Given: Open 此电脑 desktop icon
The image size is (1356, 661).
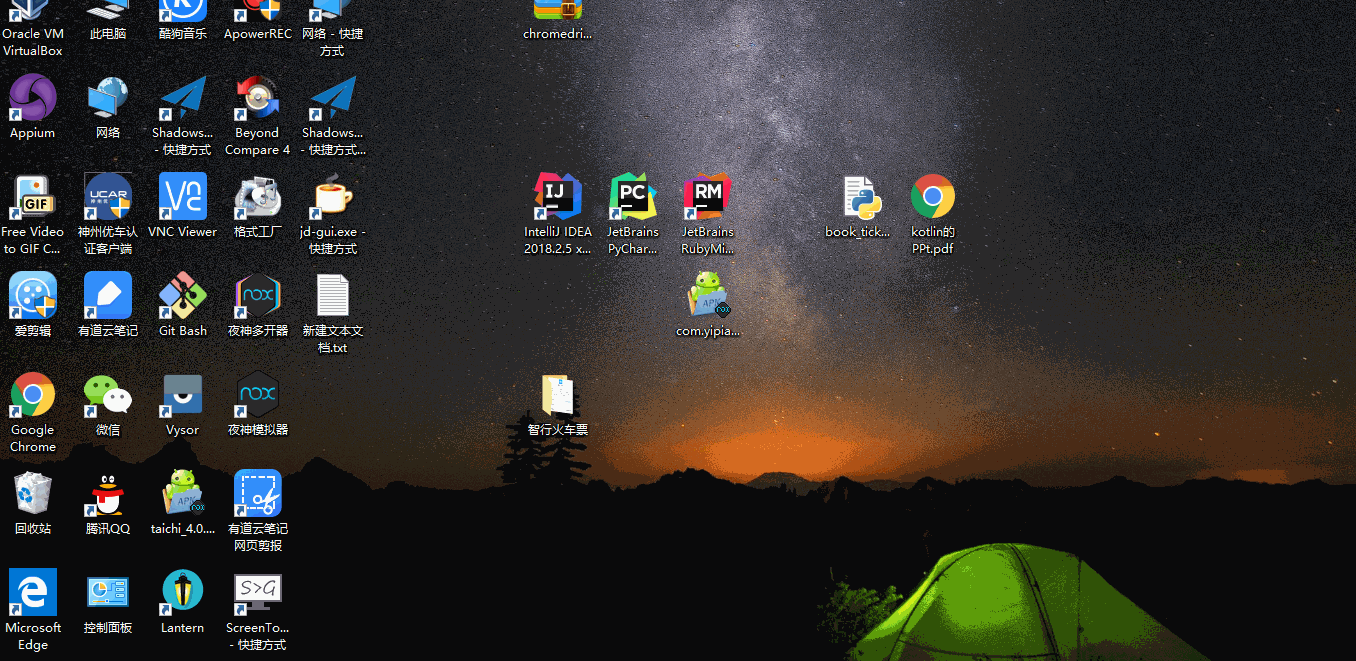Looking at the screenshot, I should pyautogui.click(x=108, y=20).
